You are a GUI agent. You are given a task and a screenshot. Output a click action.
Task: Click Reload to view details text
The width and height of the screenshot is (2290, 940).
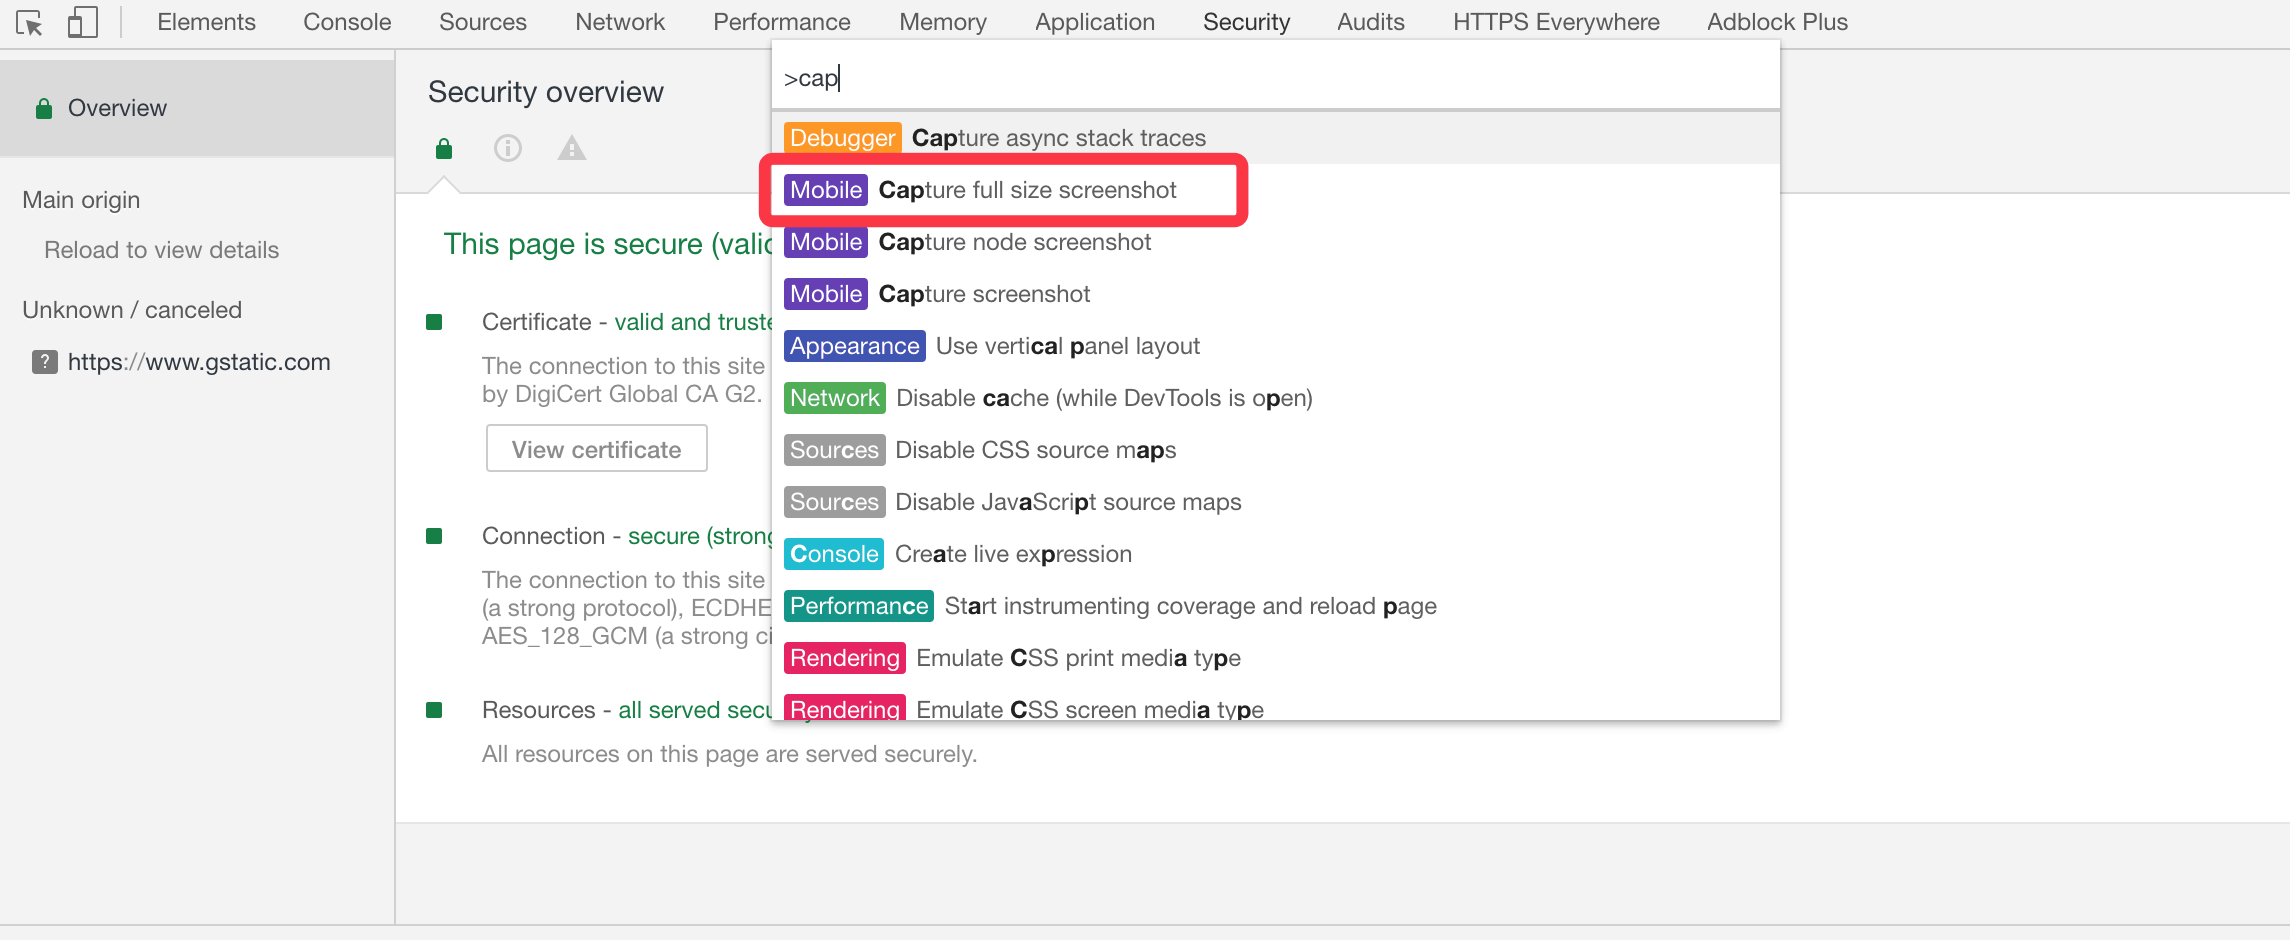click(161, 250)
